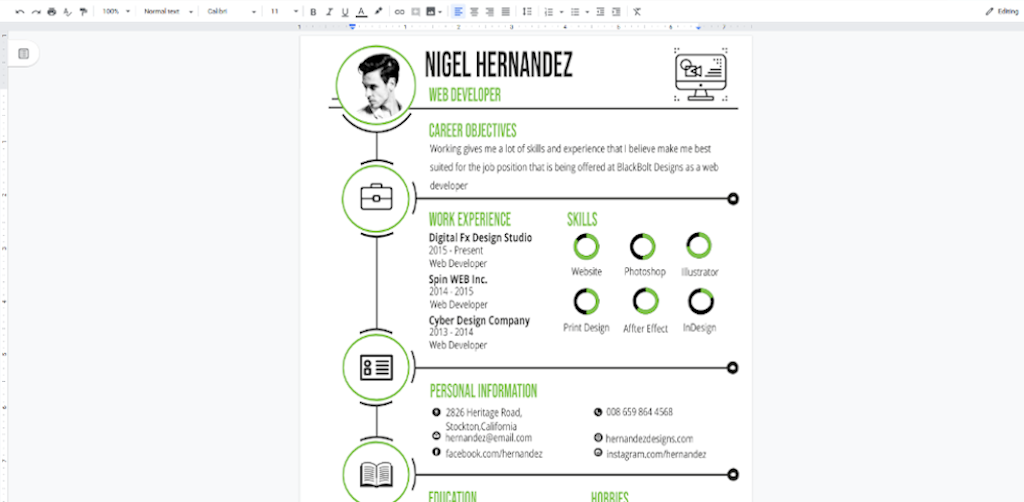Run spelling and grammar check
The image size is (1024, 502).
pyautogui.click(x=67, y=12)
